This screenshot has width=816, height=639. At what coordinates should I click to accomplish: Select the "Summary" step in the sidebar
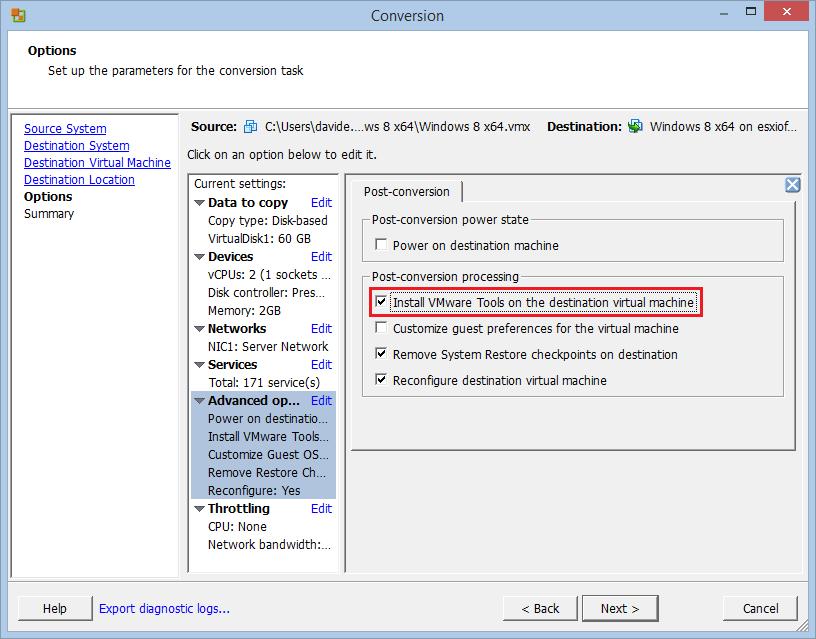click(48, 213)
